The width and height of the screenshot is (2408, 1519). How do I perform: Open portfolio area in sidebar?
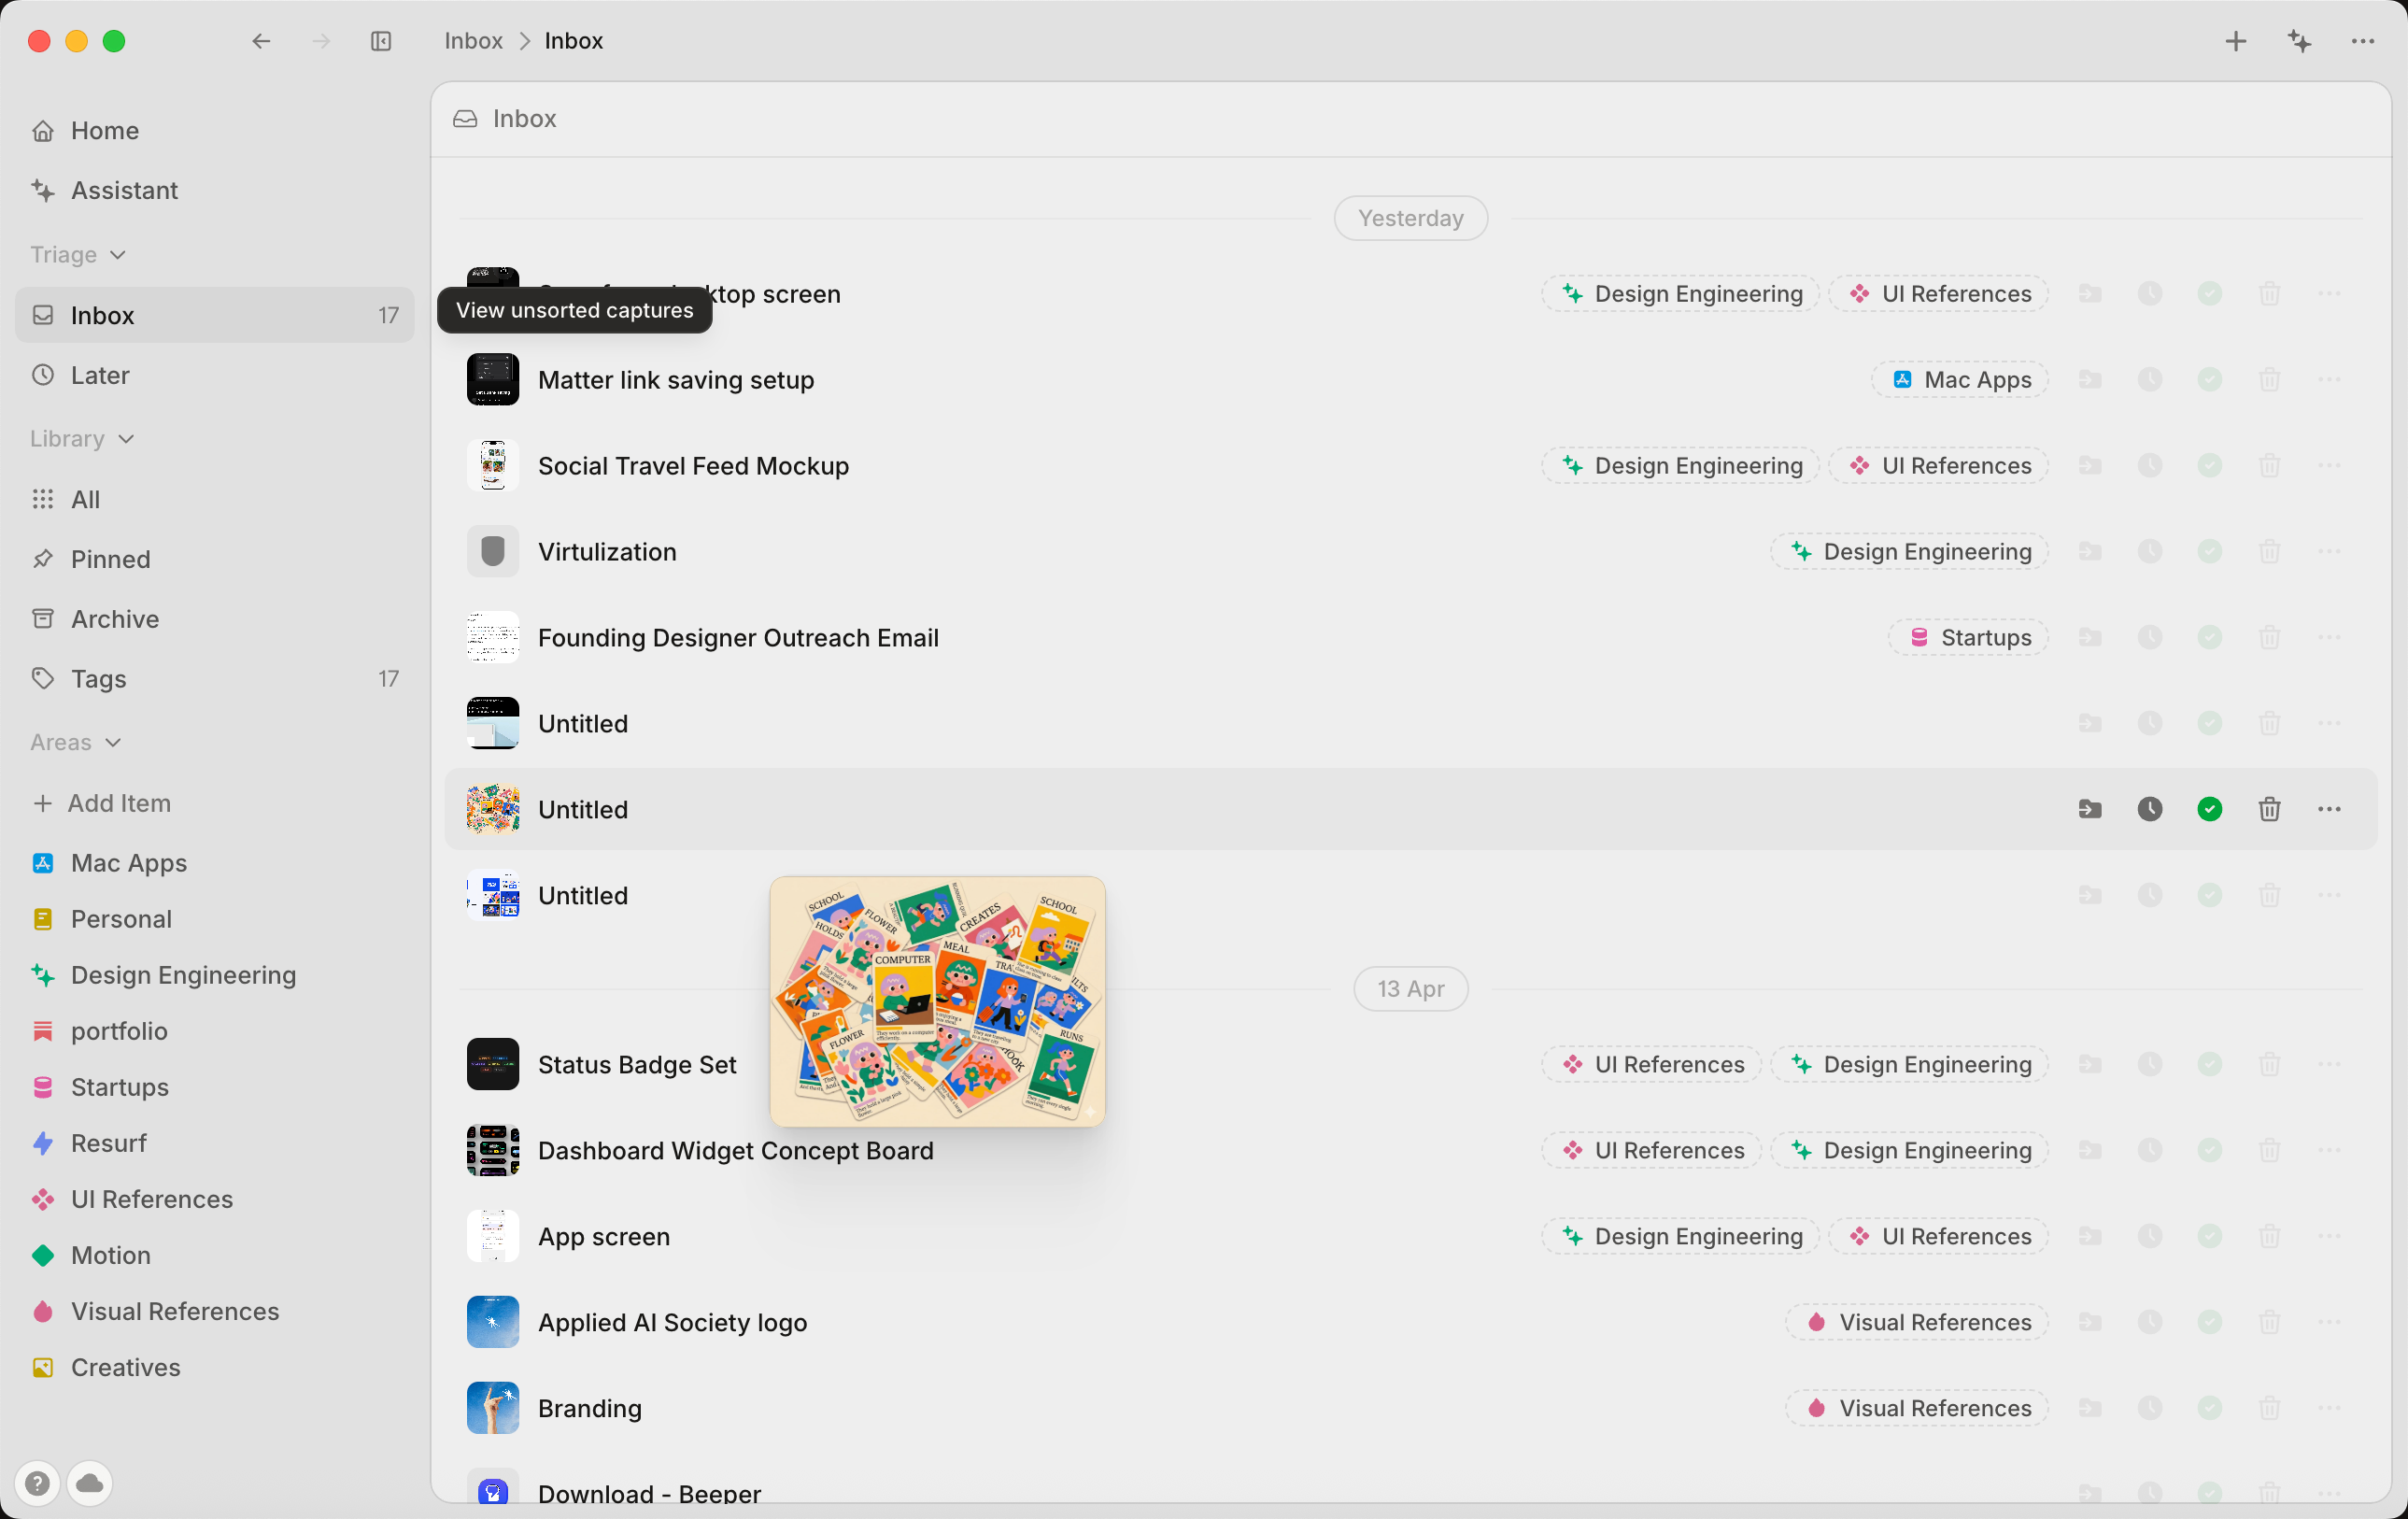(x=215, y=1031)
